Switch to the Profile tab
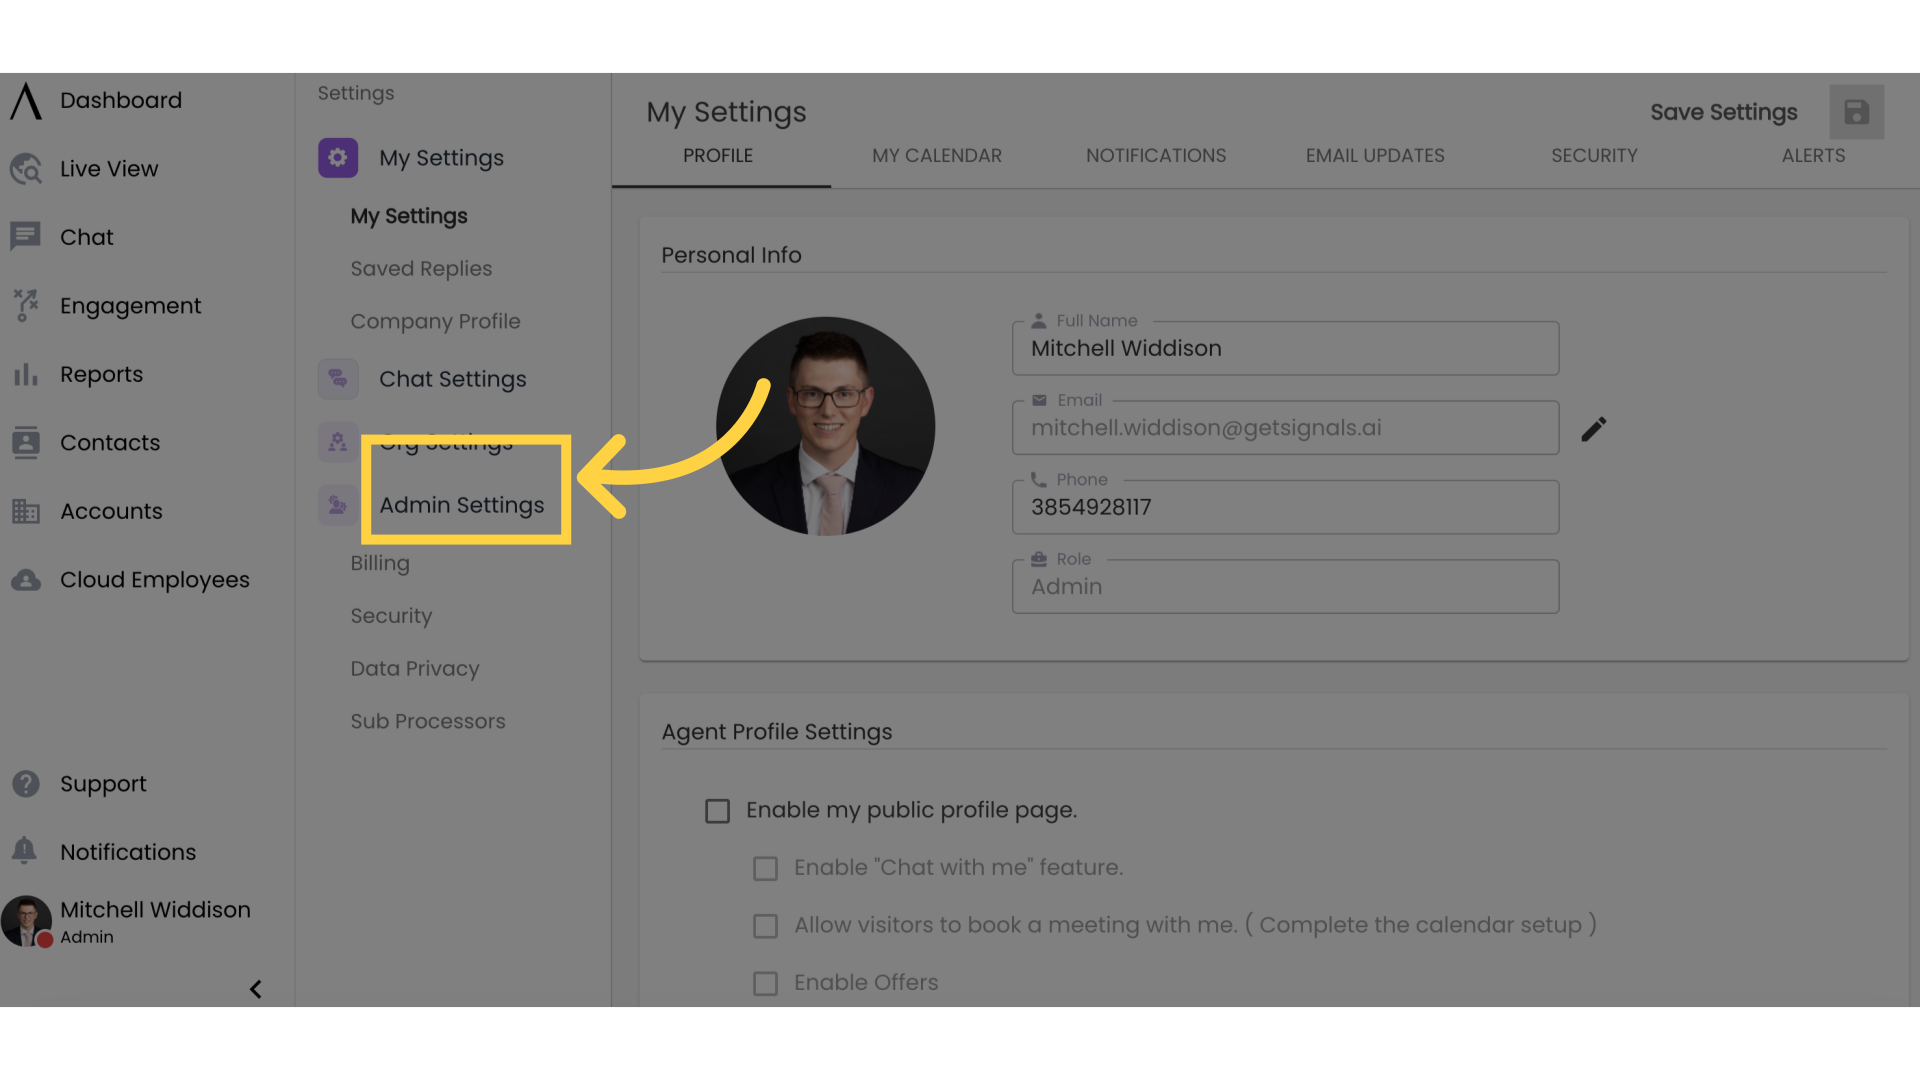This screenshot has height=1080, width=1920. click(x=718, y=156)
